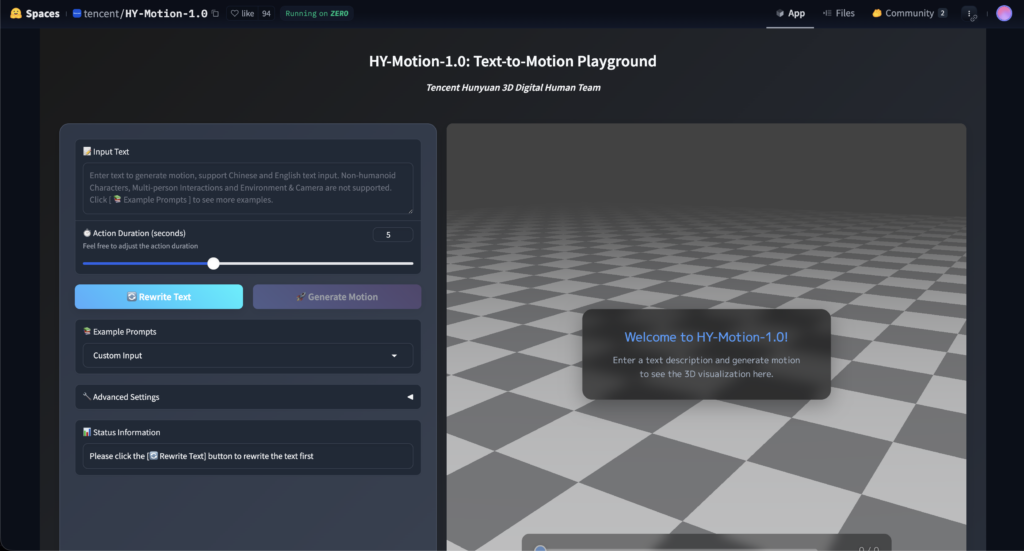Click the Running on ZERO status badge
1024x551 pixels.
[x=317, y=14]
